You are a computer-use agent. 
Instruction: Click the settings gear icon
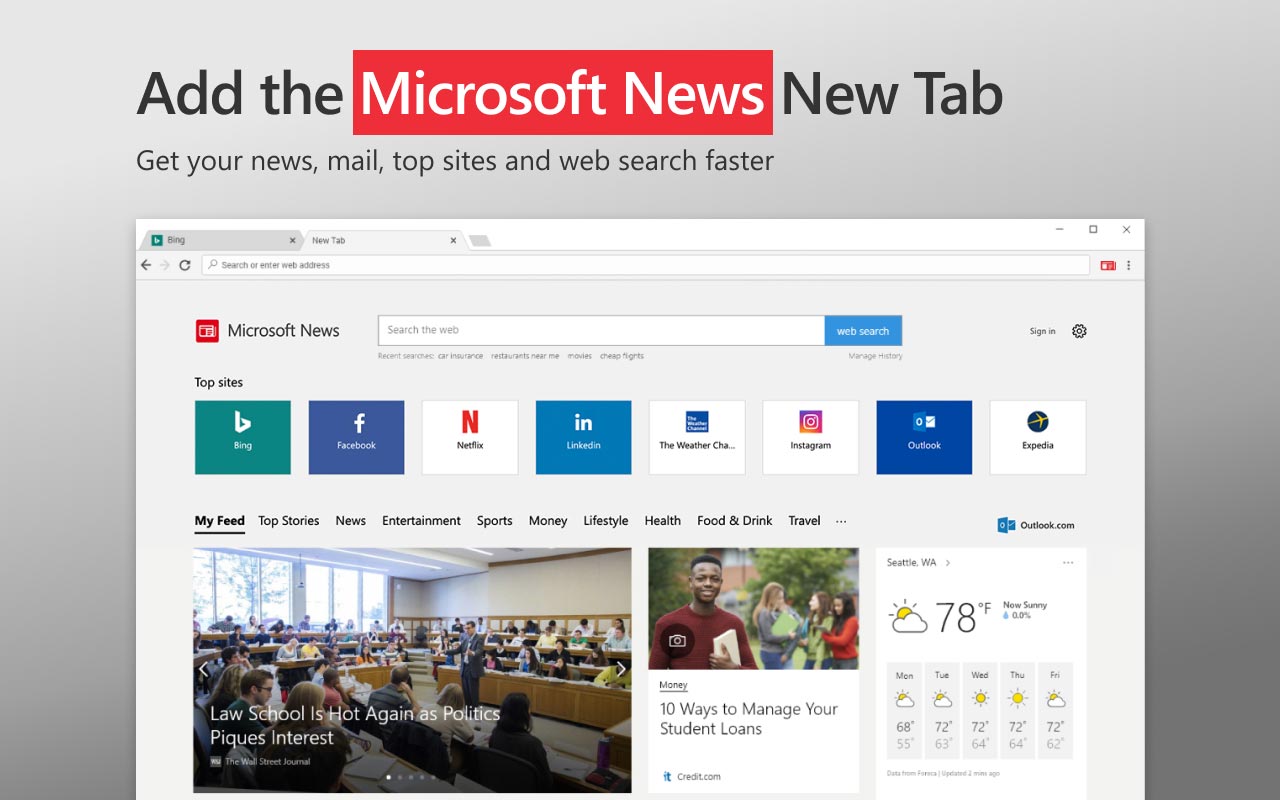coord(1079,331)
